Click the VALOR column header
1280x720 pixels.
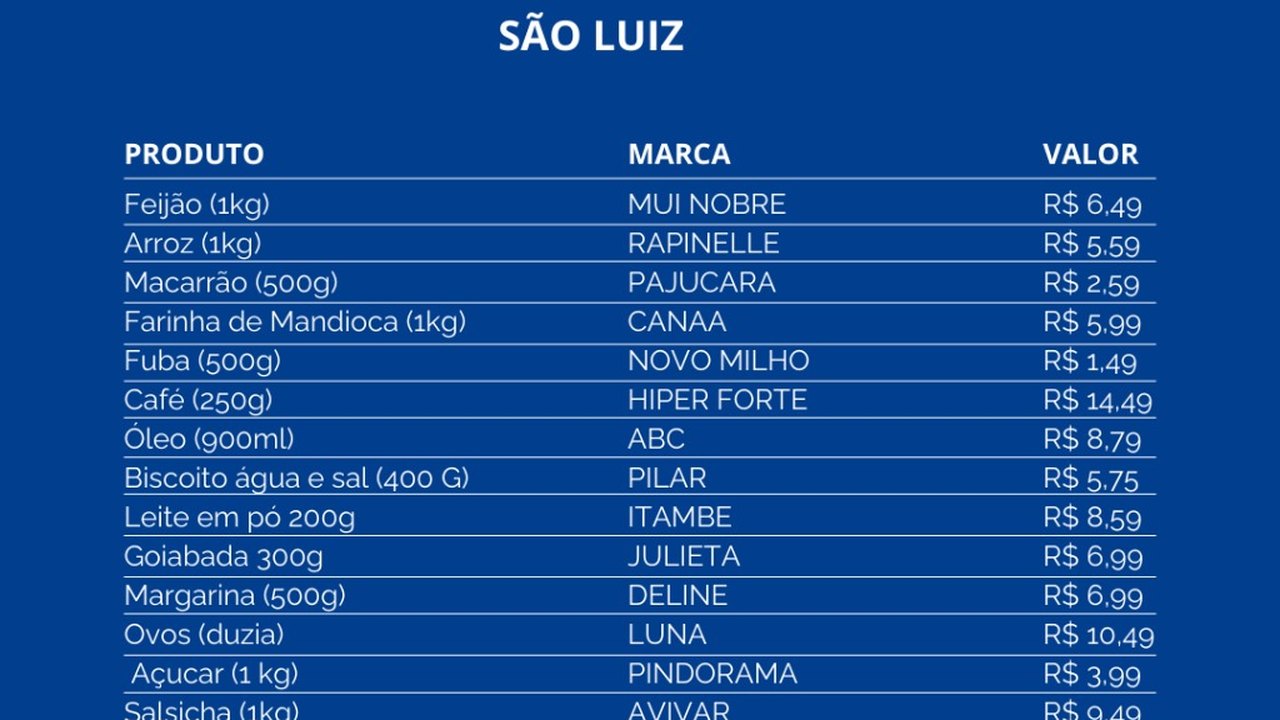pyautogui.click(x=1090, y=154)
